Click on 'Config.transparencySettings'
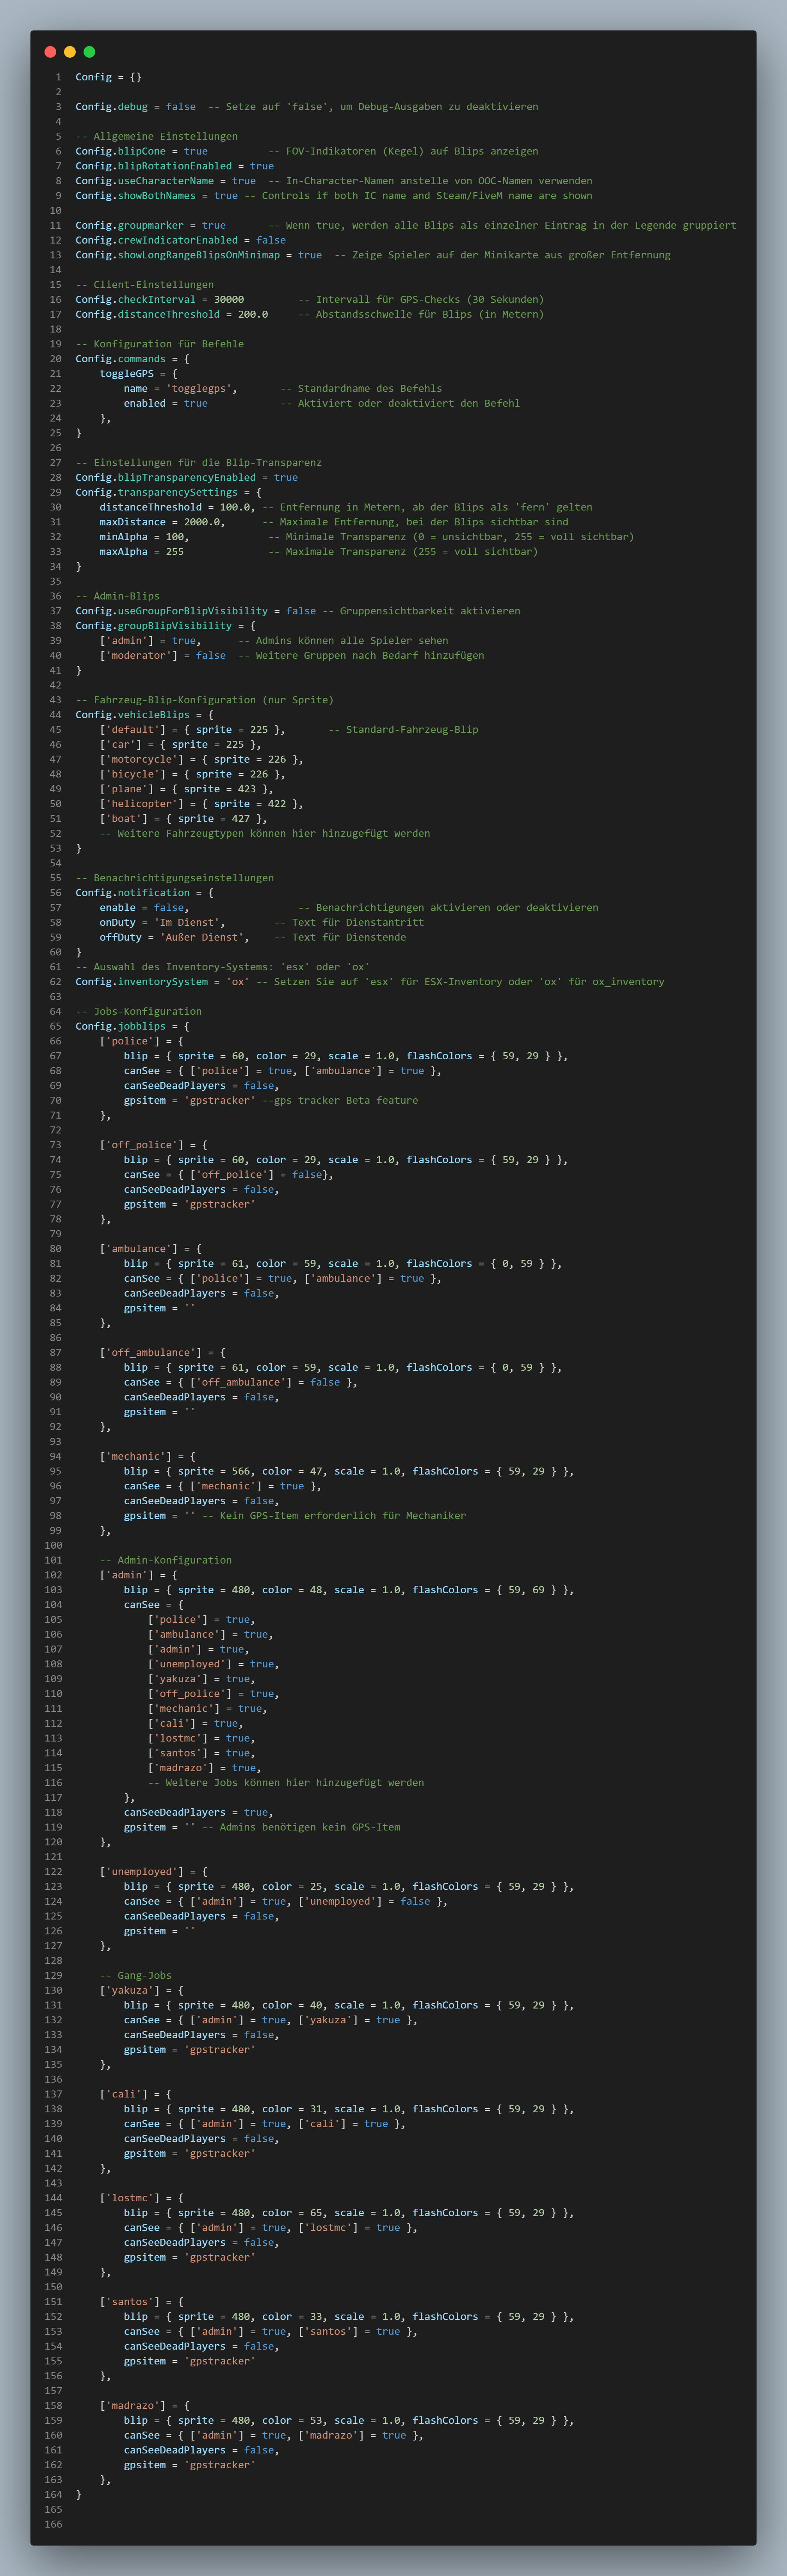787x2576 pixels. (157, 492)
